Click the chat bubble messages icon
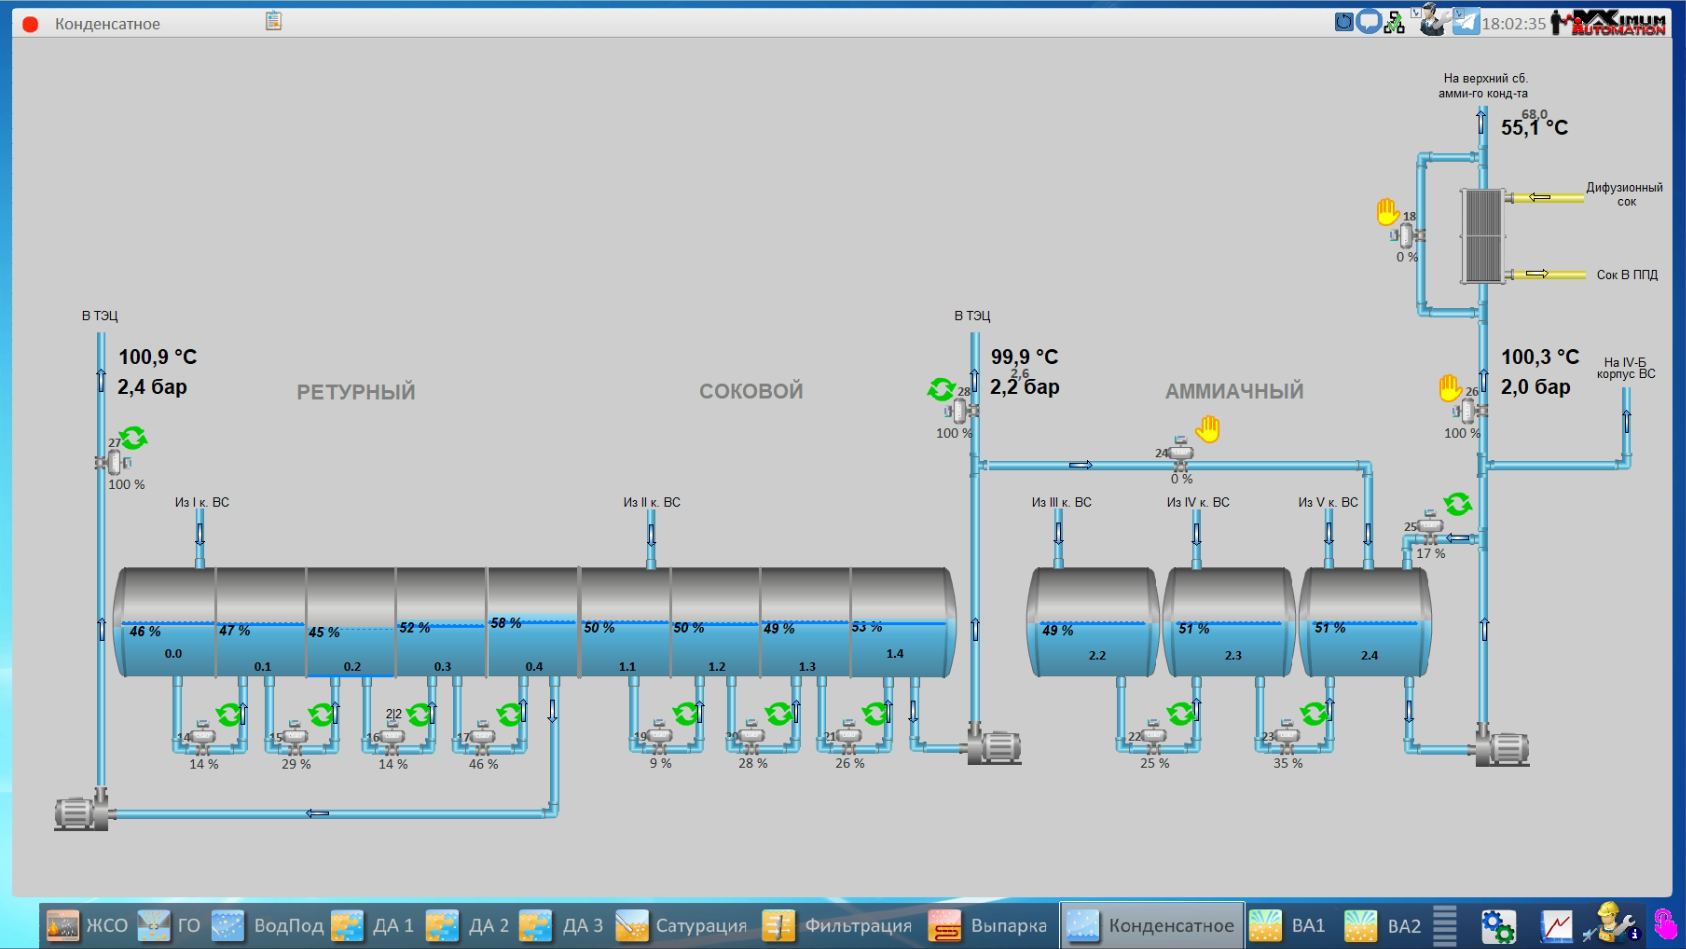Screen dimensions: 1686x949 coord(1368,21)
